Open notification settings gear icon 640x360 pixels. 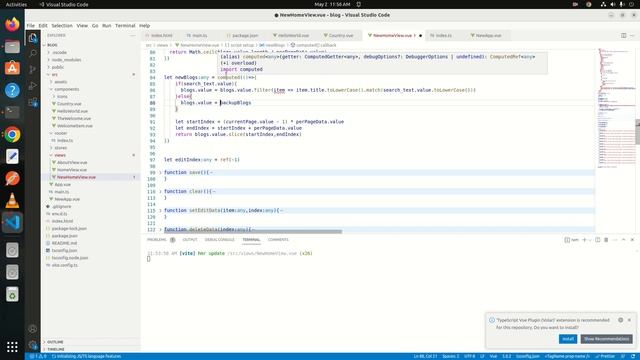pos(620,320)
